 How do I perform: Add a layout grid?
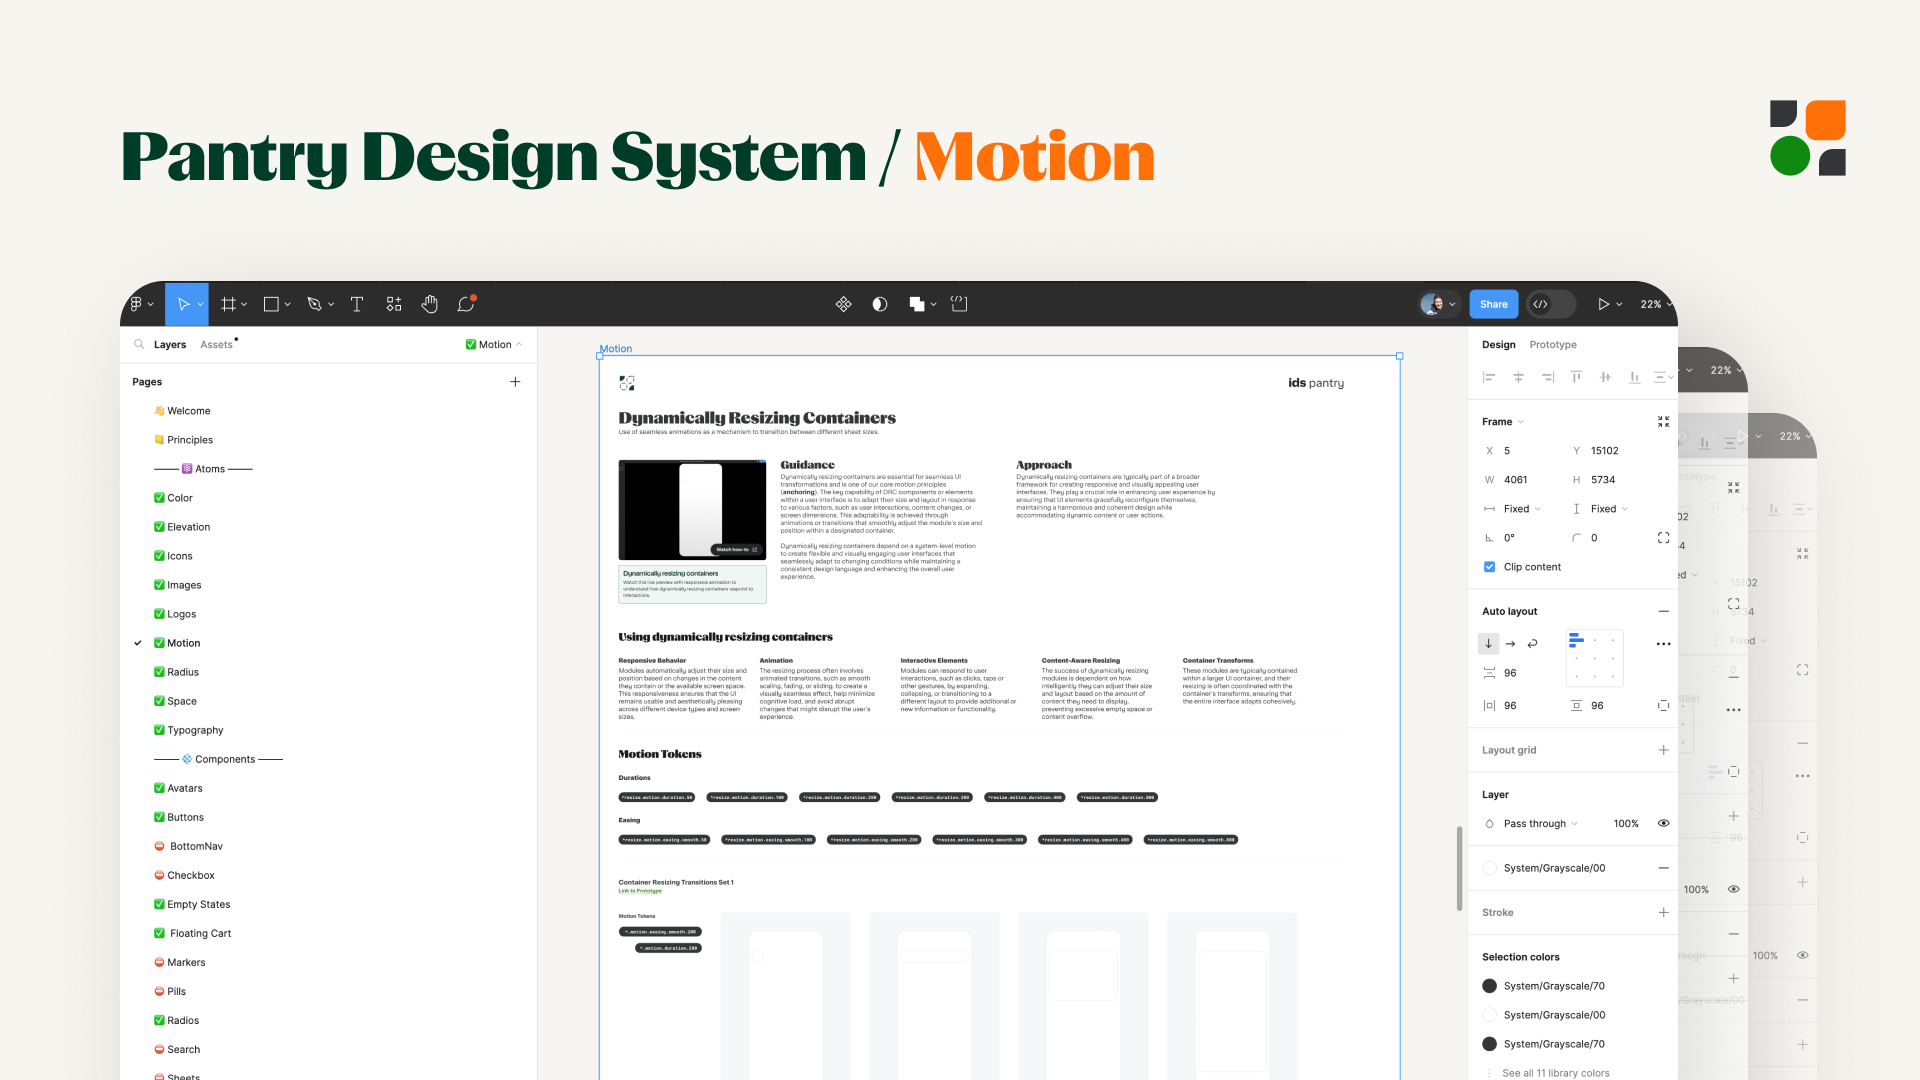[1663, 750]
